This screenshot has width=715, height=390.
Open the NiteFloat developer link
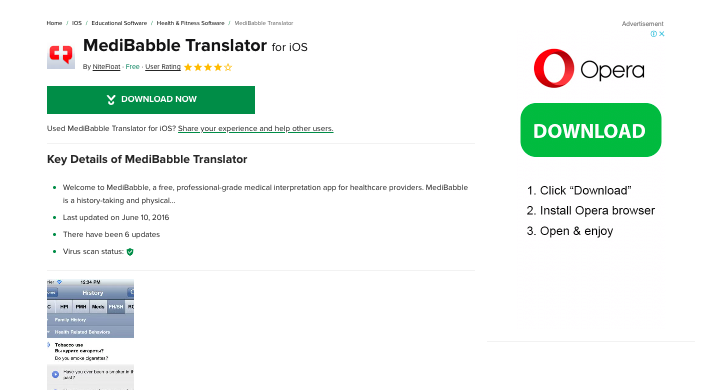[x=106, y=67]
